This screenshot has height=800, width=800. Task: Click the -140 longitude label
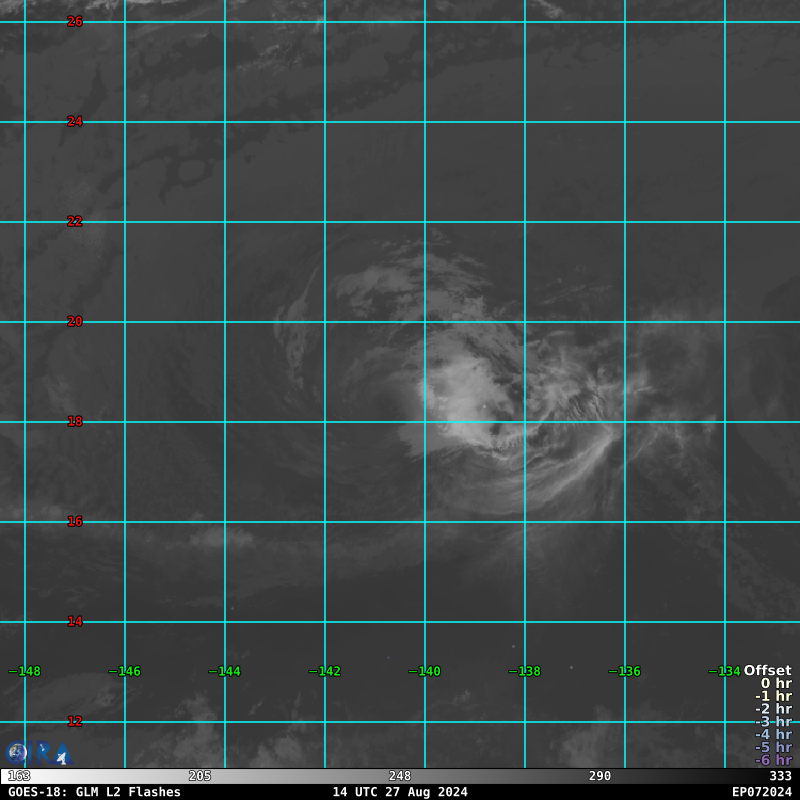point(427,672)
